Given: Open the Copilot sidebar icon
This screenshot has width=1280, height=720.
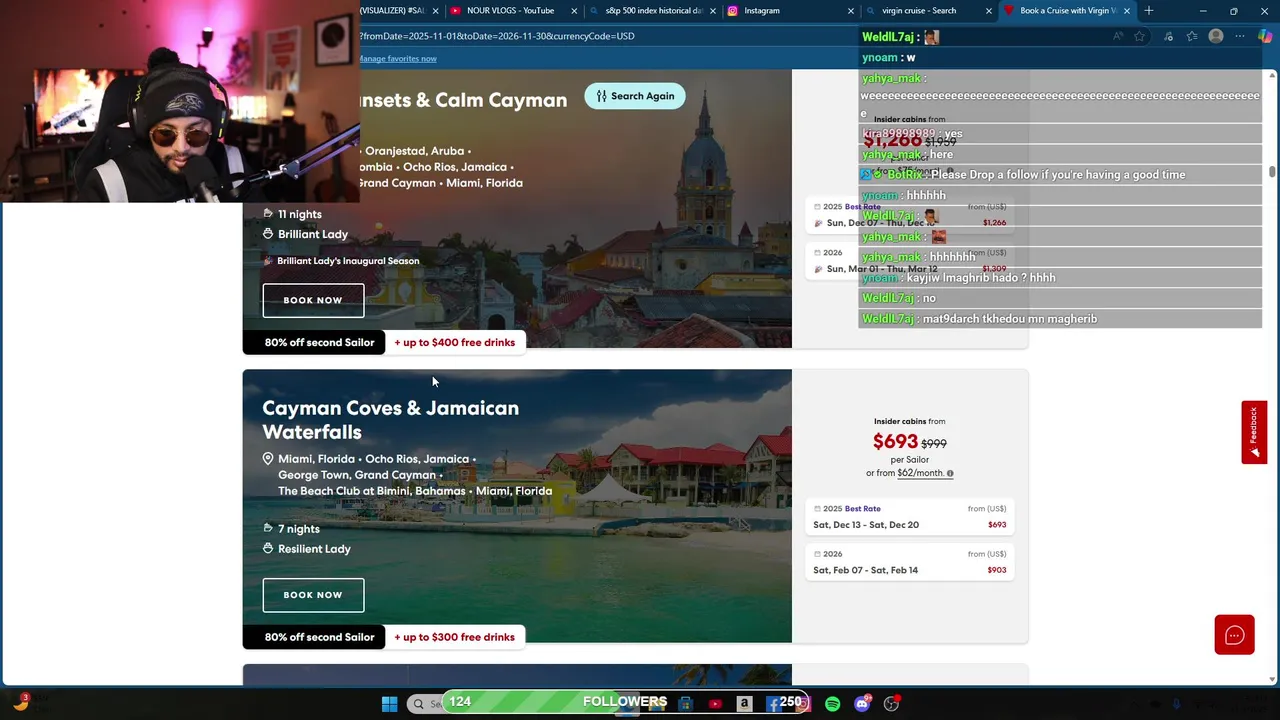Looking at the screenshot, I should [1265, 37].
